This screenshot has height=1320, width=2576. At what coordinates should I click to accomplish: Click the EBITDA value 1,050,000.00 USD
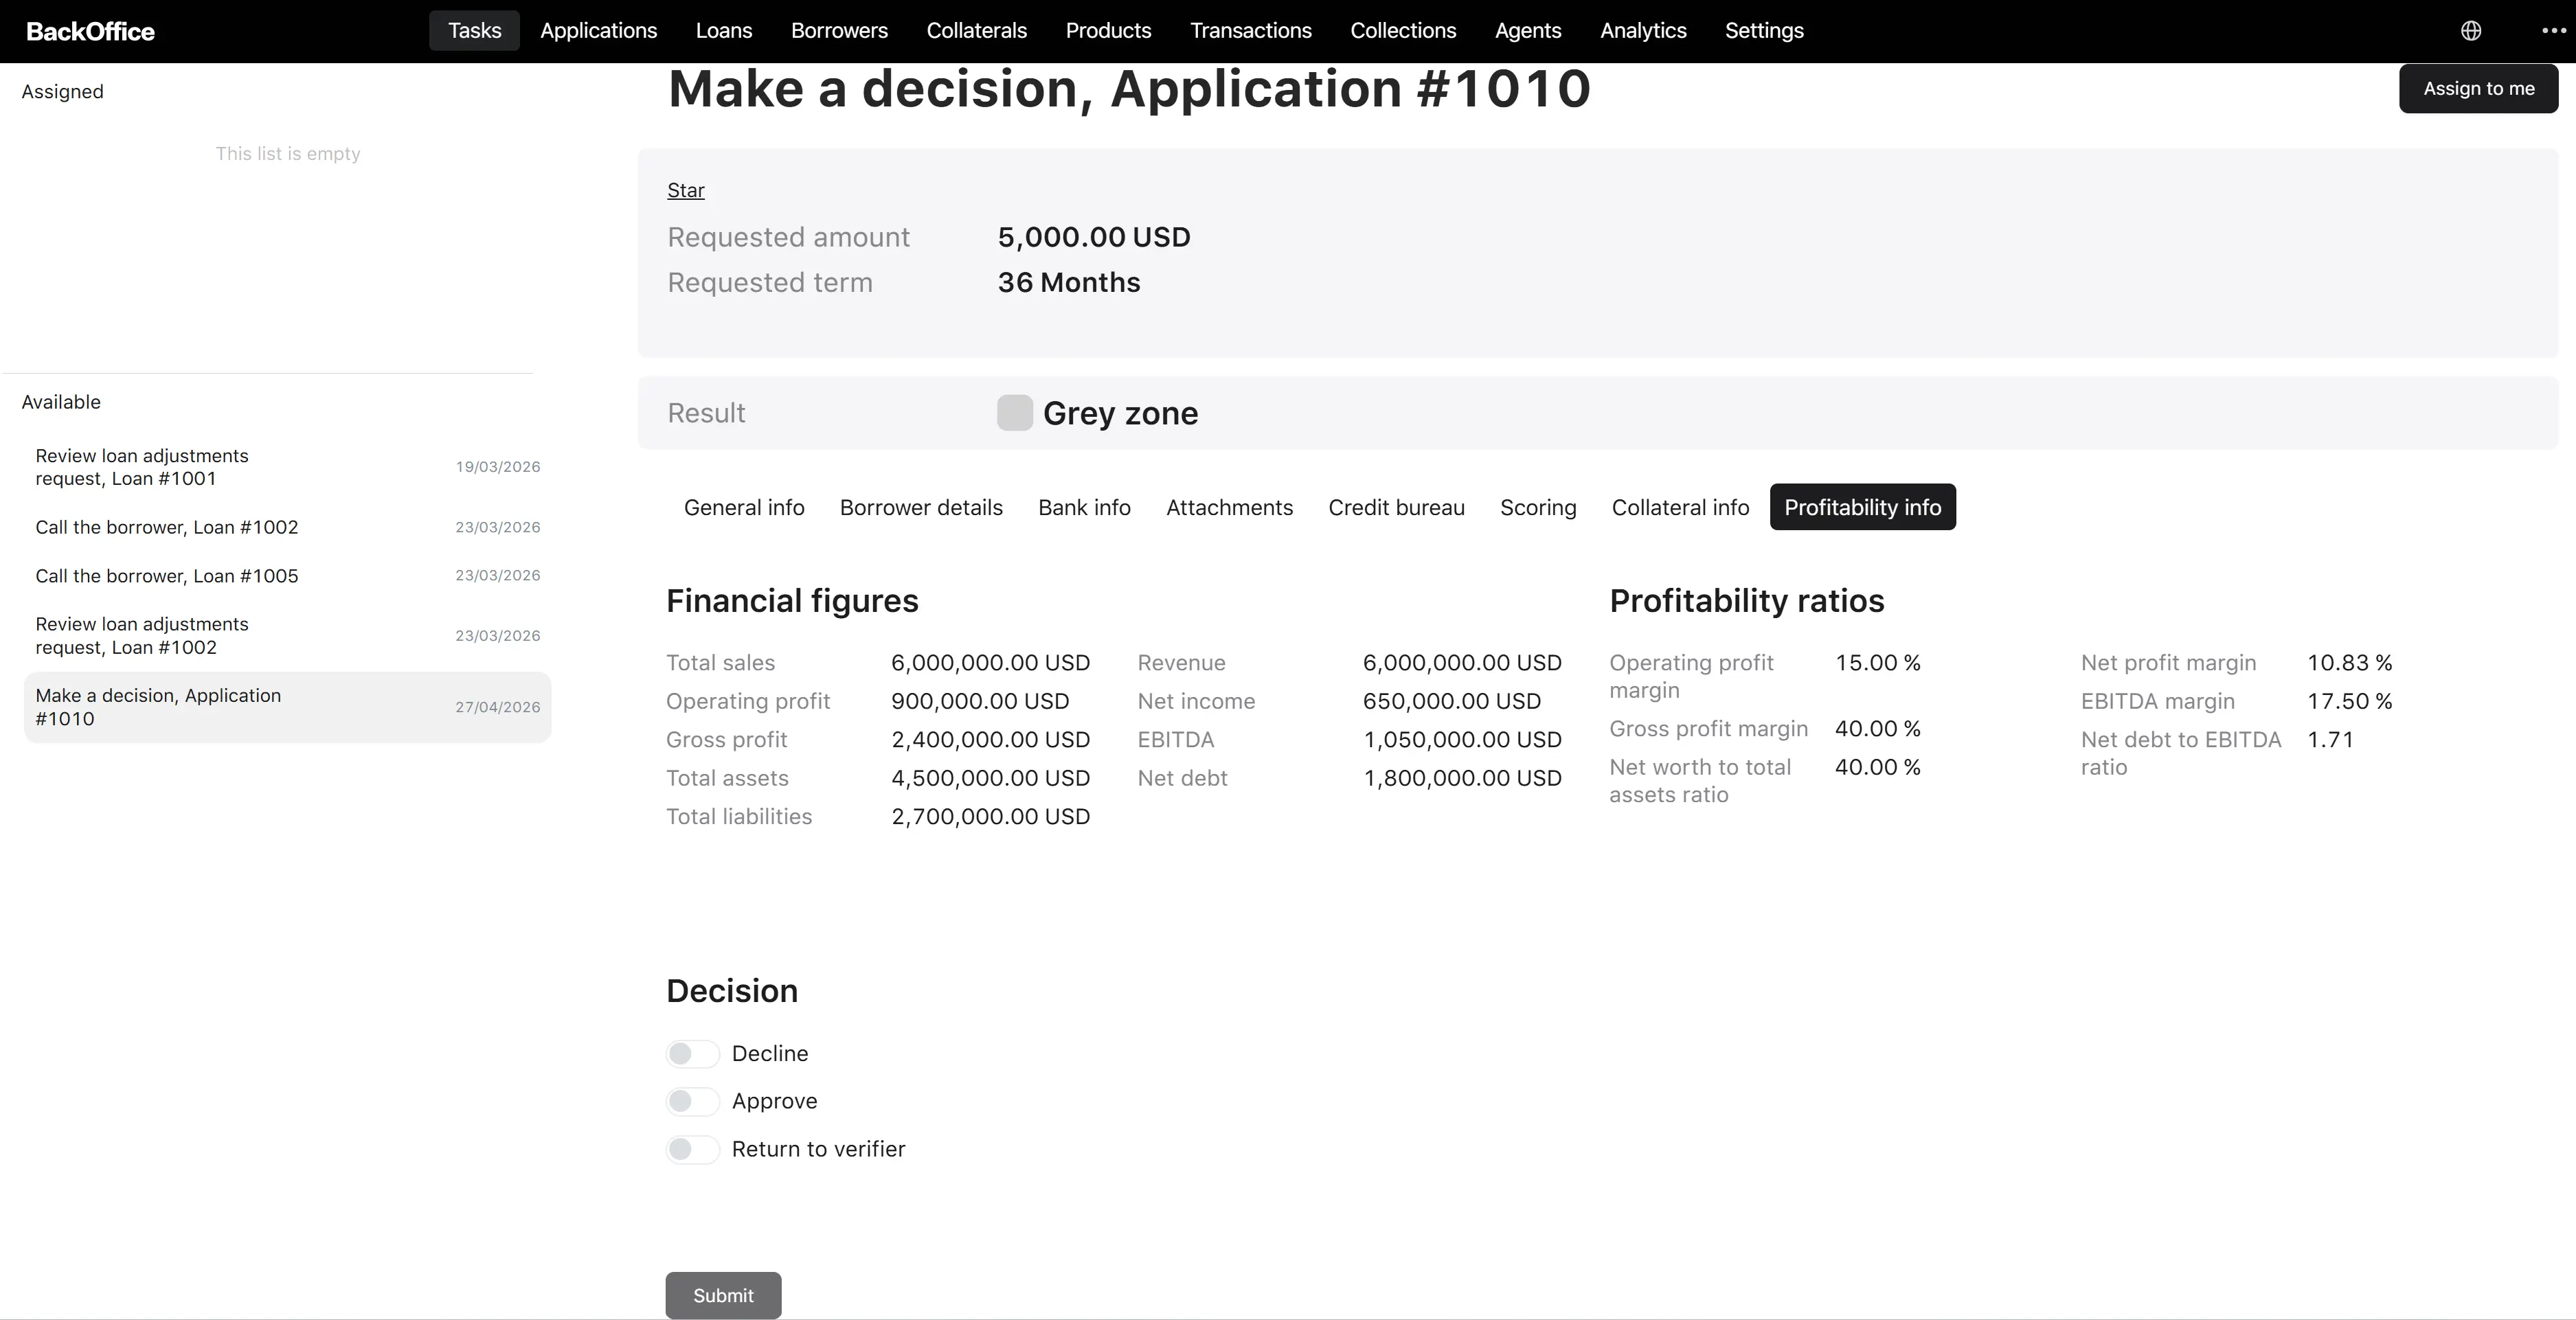pos(1462,740)
